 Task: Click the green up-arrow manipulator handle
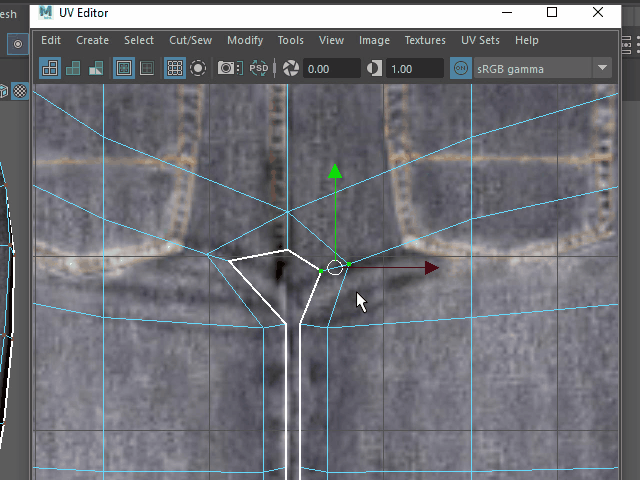335,172
